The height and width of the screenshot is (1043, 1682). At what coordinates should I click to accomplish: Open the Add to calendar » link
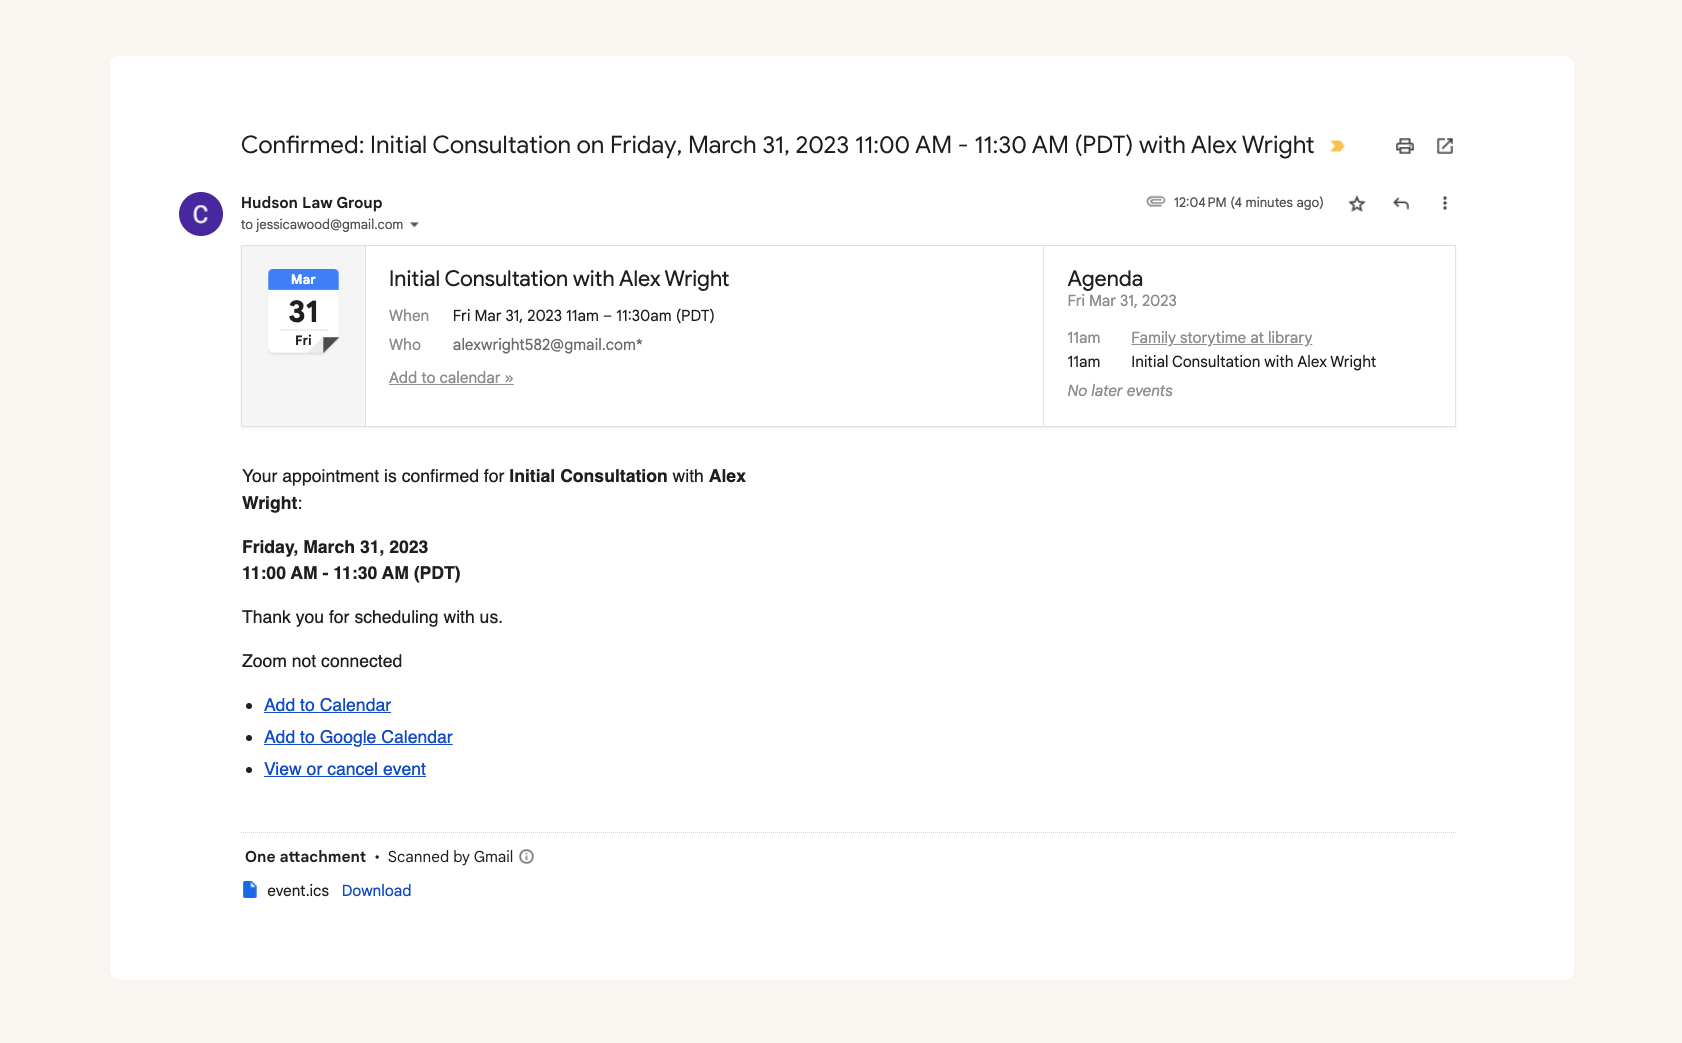coord(451,377)
